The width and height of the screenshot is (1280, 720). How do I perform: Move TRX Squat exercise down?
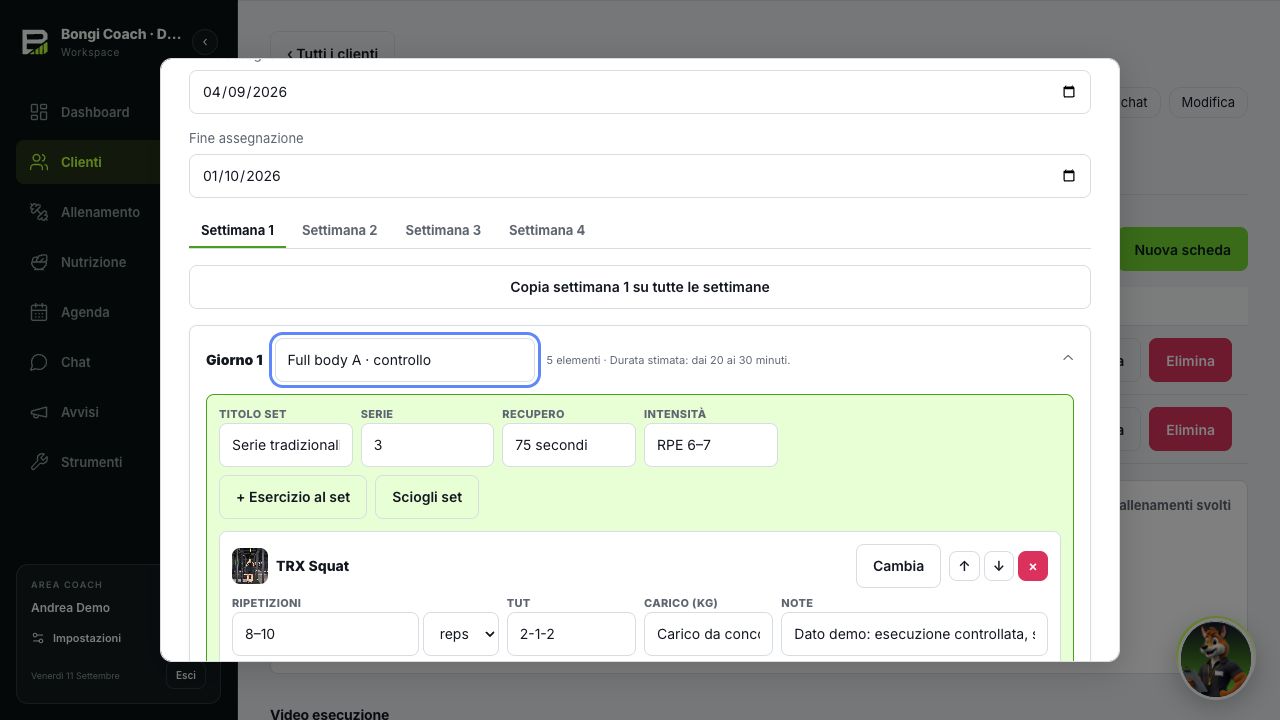(999, 566)
